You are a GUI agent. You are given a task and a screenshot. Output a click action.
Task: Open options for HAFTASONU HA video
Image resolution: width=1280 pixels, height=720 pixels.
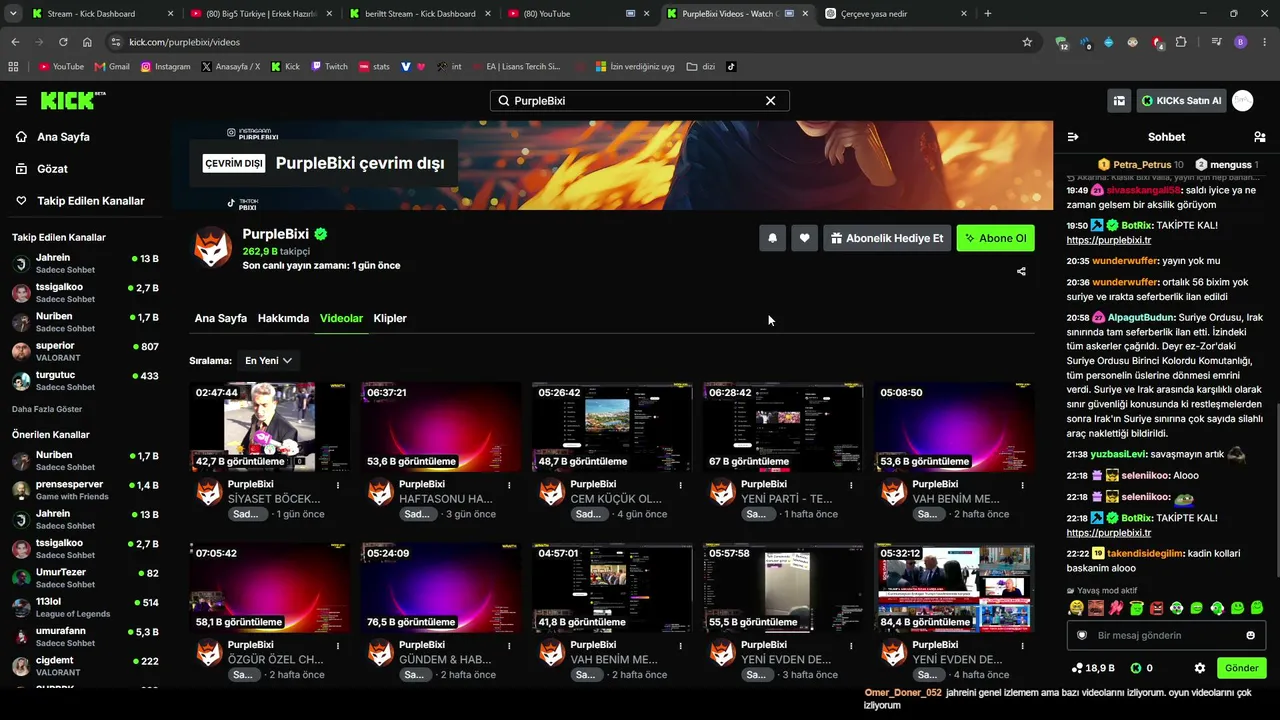click(x=509, y=485)
